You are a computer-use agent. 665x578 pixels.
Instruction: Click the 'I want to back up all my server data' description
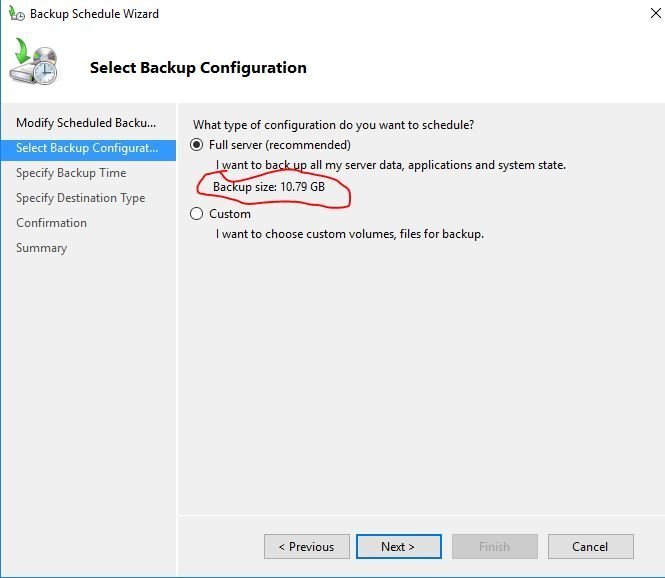(391, 165)
